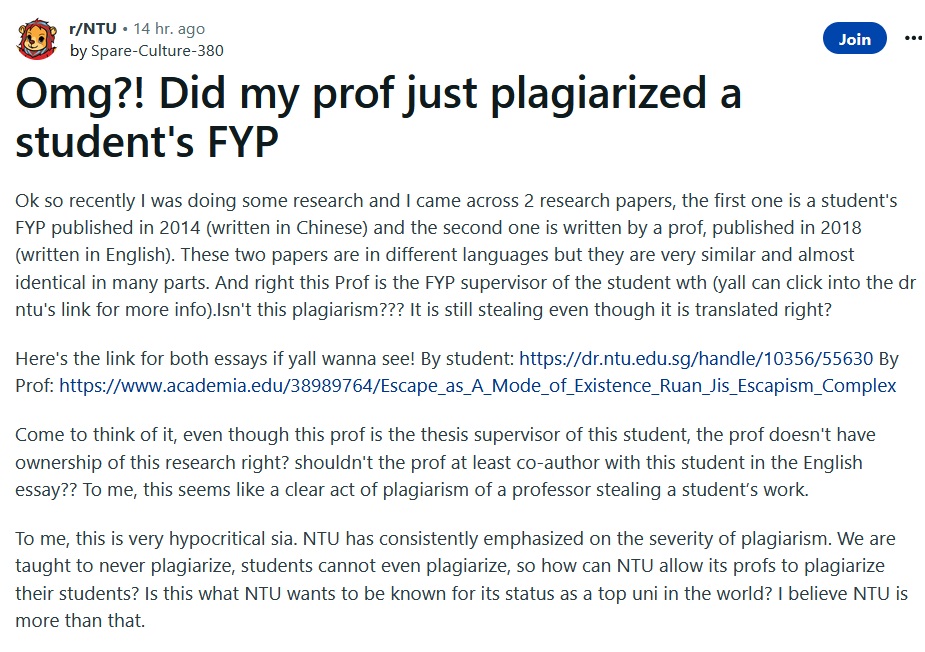Click the "Prof:" label before the academia link
The height and width of the screenshot is (652, 925).
click(x=35, y=385)
